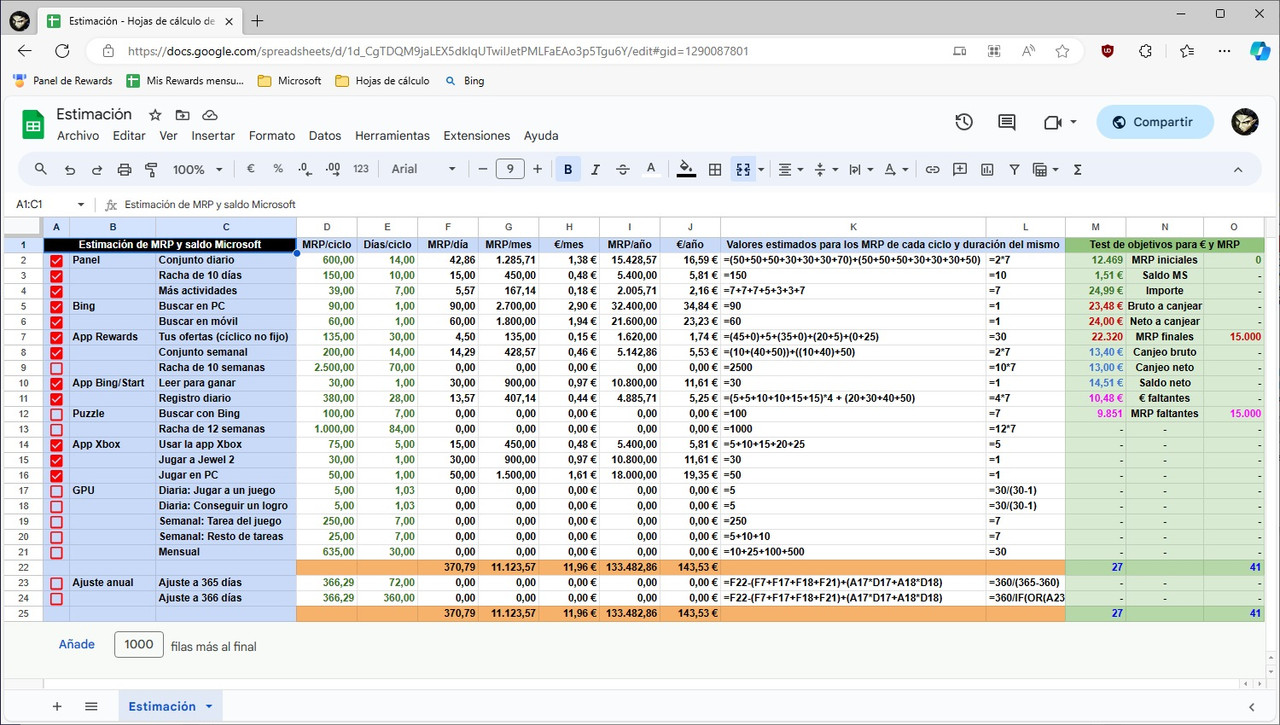Check Puzzle Buscar con Bing checkbox

[56, 414]
